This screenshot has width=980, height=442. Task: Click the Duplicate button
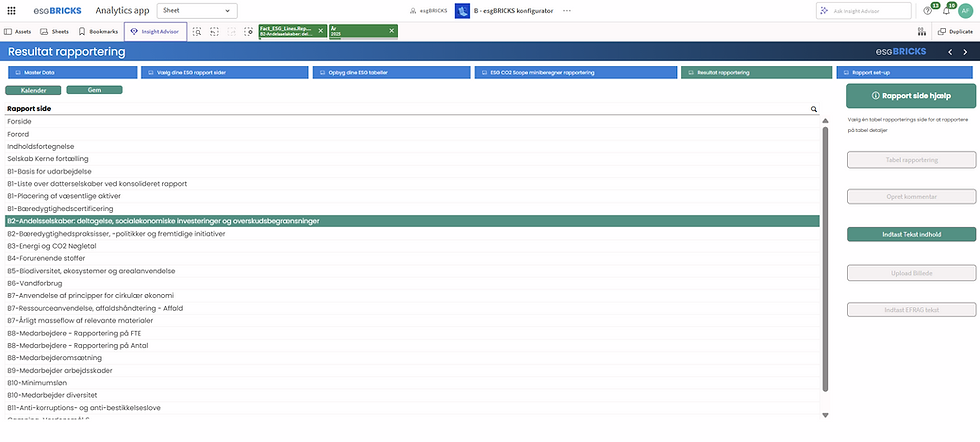[x=955, y=31]
